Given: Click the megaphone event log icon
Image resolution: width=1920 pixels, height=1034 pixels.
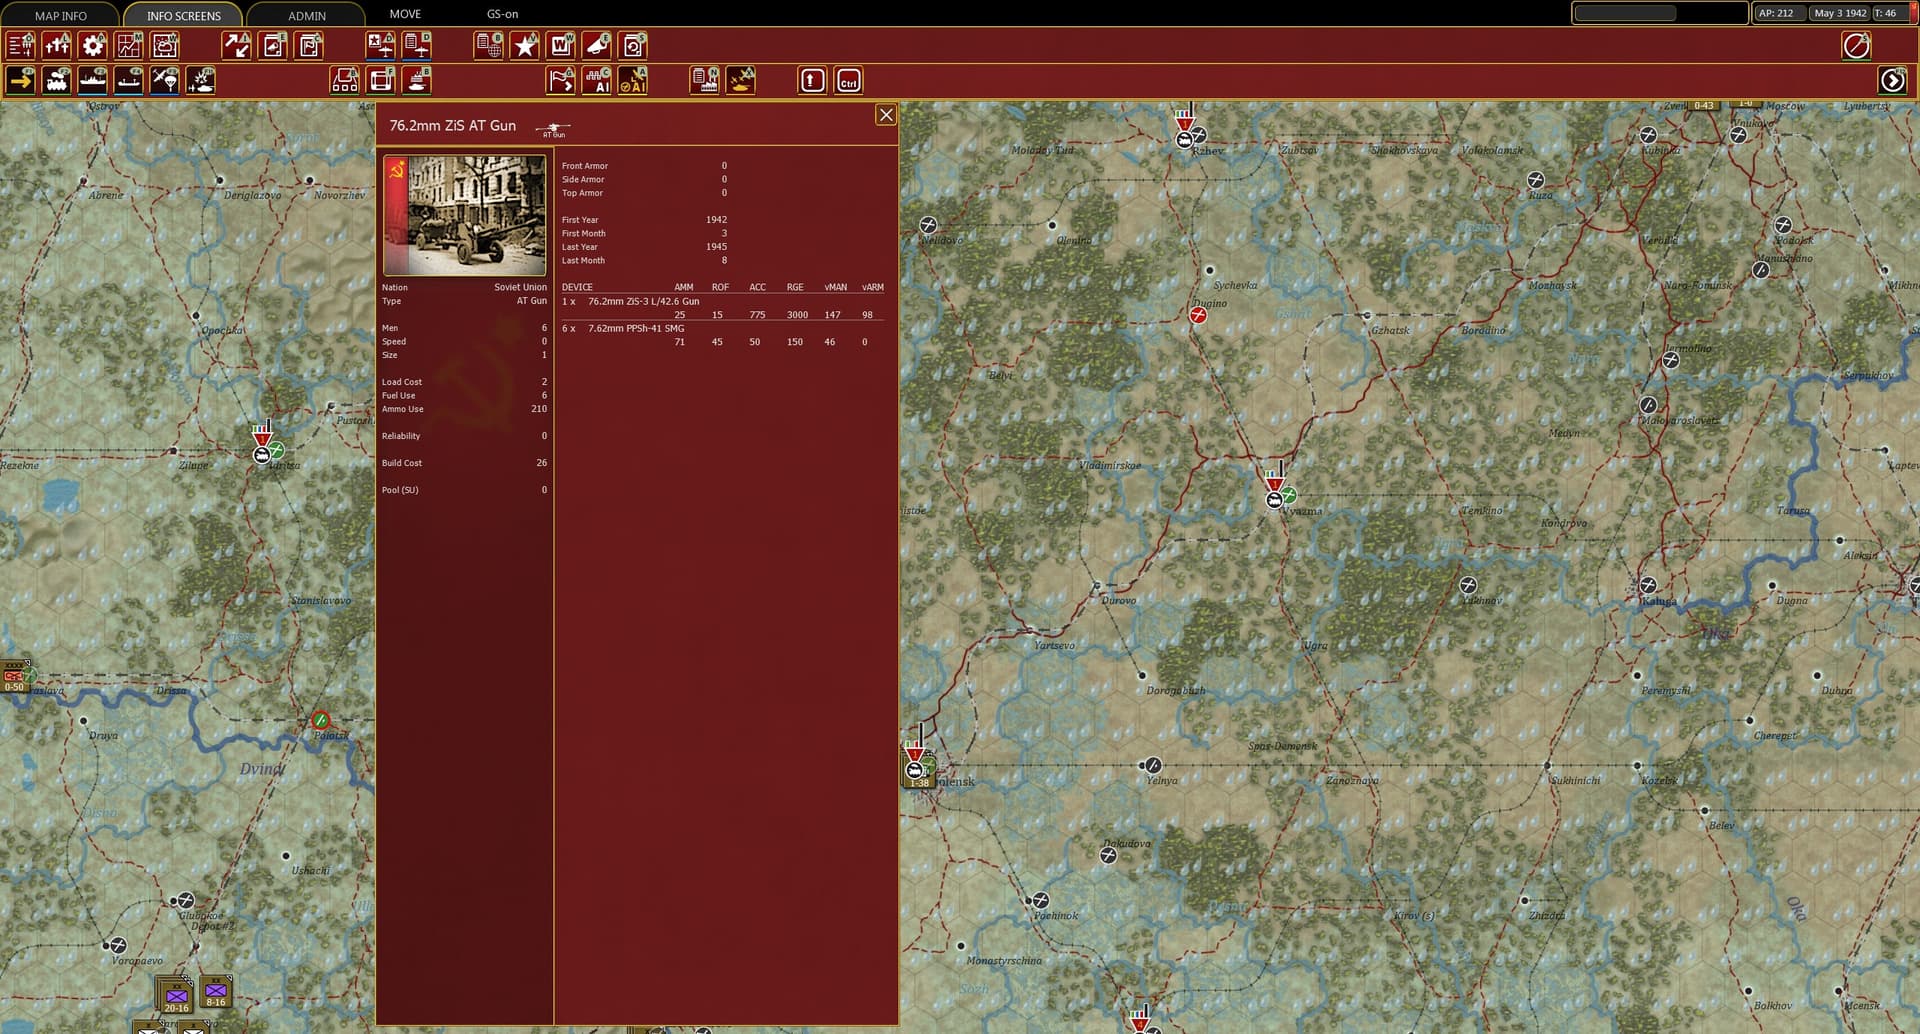Looking at the screenshot, I should coord(597,46).
